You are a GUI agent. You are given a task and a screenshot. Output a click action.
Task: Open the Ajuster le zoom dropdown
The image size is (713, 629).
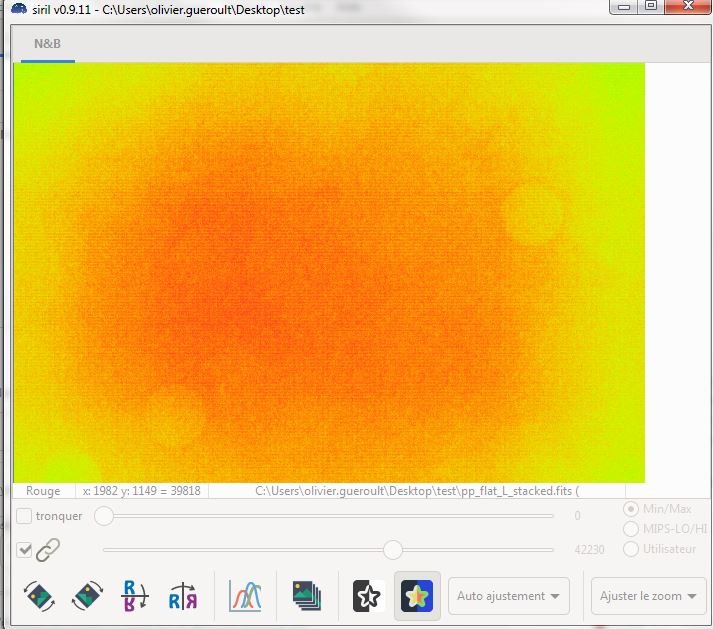pos(648,596)
